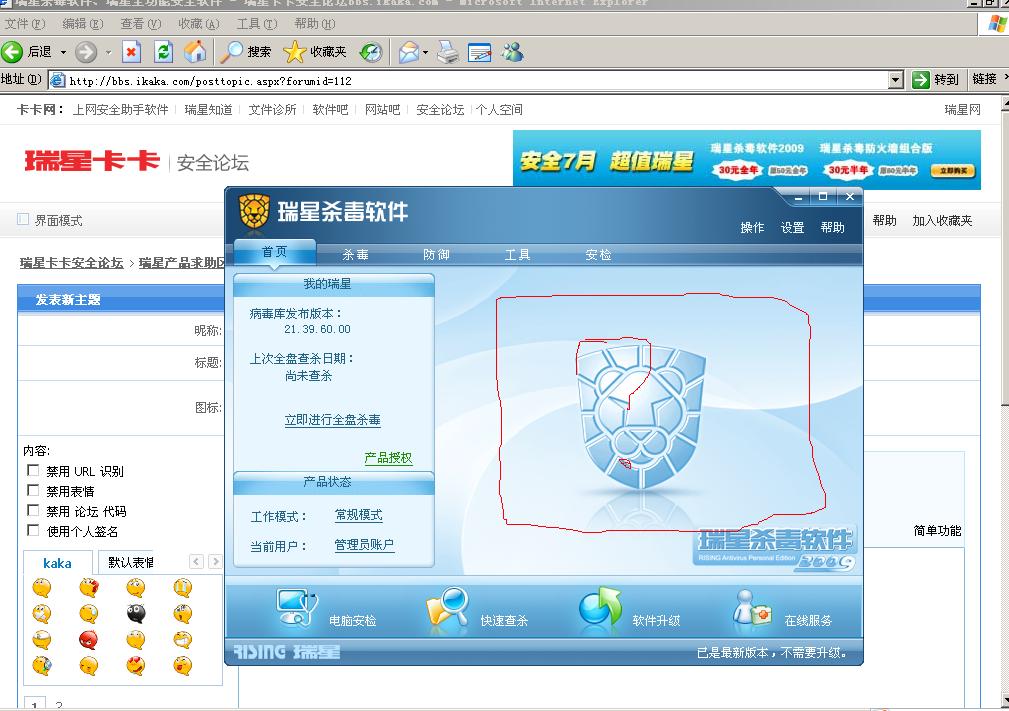This screenshot has height=711, width=1009.
Task: Open the 查看 menu in IE
Action: pyautogui.click(x=141, y=24)
